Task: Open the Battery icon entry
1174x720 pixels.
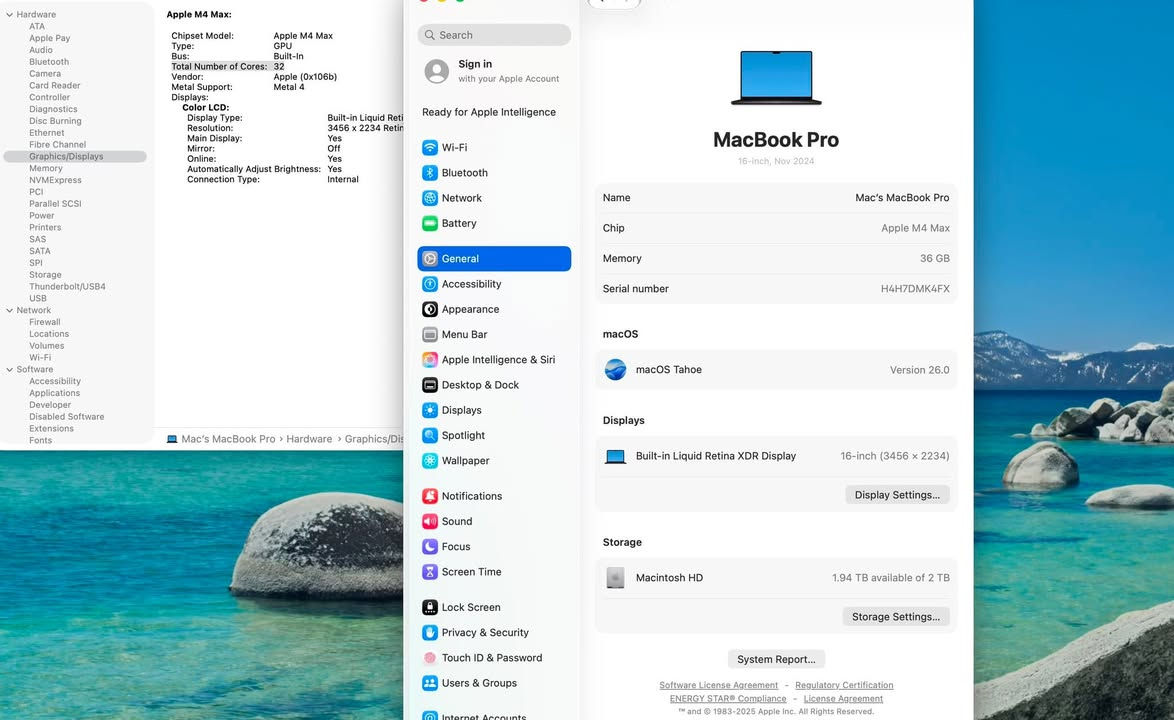Action: click(430, 223)
